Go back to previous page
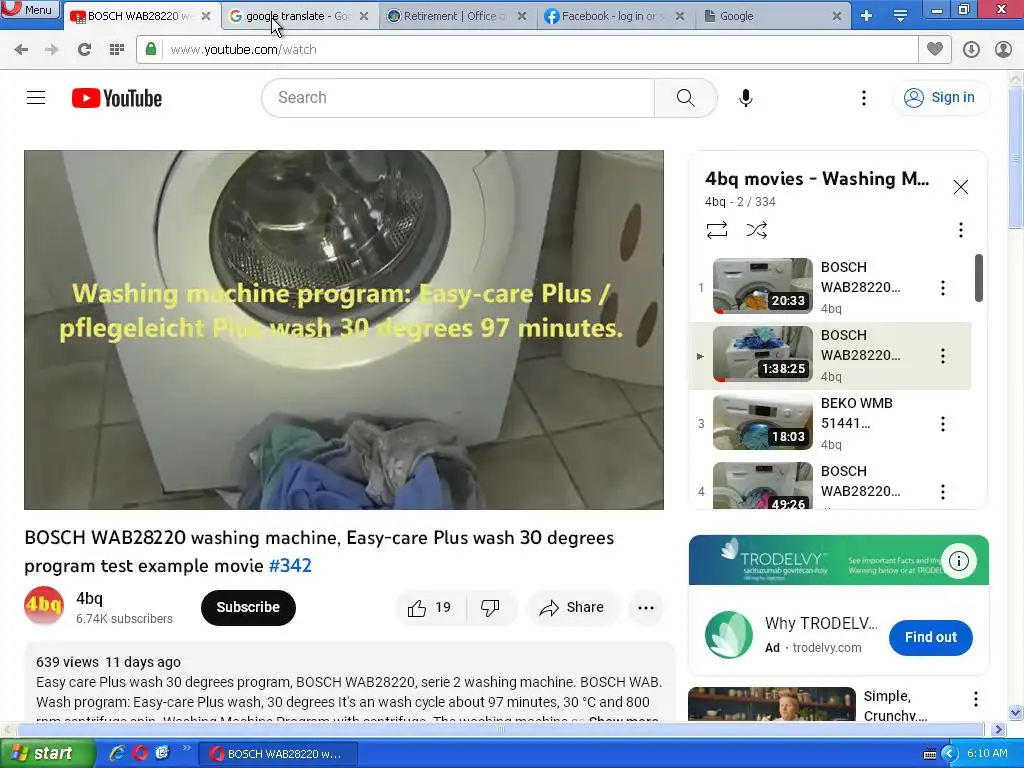This screenshot has height=768, width=1024. tap(21, 49)
